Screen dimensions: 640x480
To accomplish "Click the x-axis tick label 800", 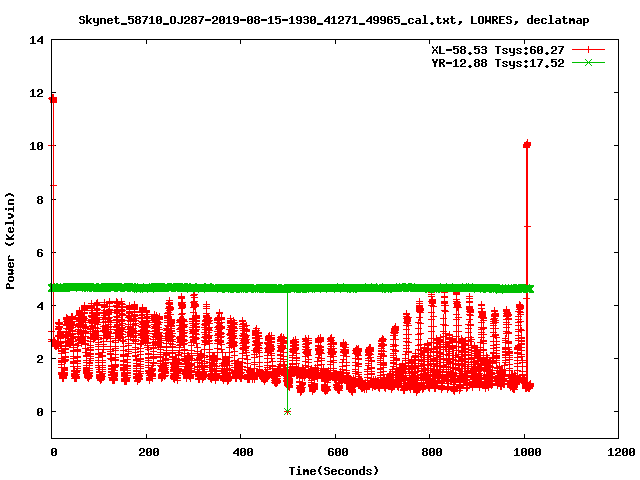I will [x=432, y=452].
